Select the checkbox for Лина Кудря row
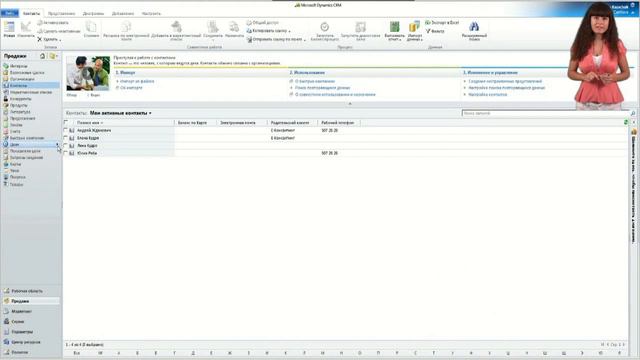640x360 pixels. point(66,145)
